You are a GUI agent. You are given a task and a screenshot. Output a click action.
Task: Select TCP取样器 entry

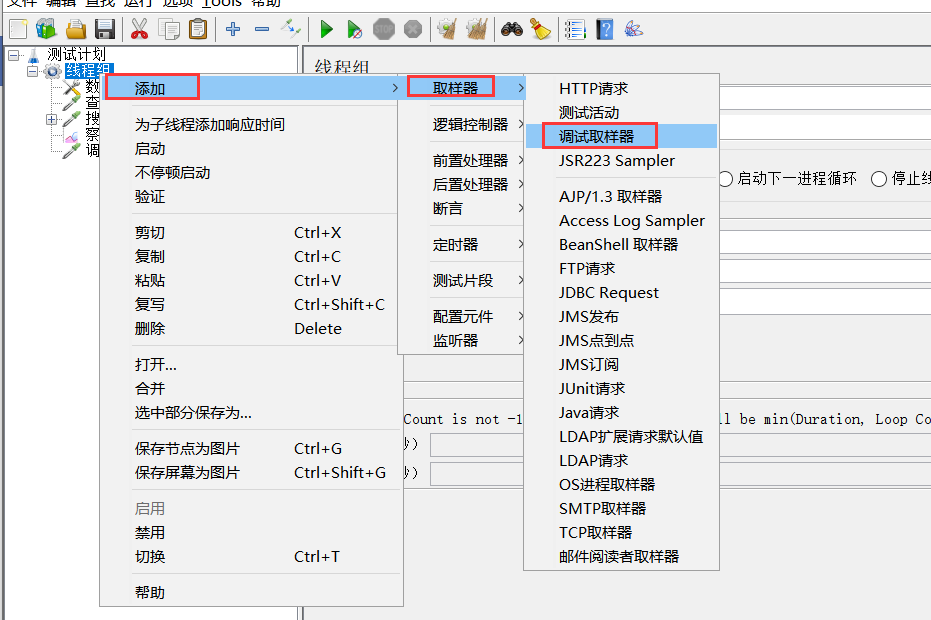tap(621, 532)
